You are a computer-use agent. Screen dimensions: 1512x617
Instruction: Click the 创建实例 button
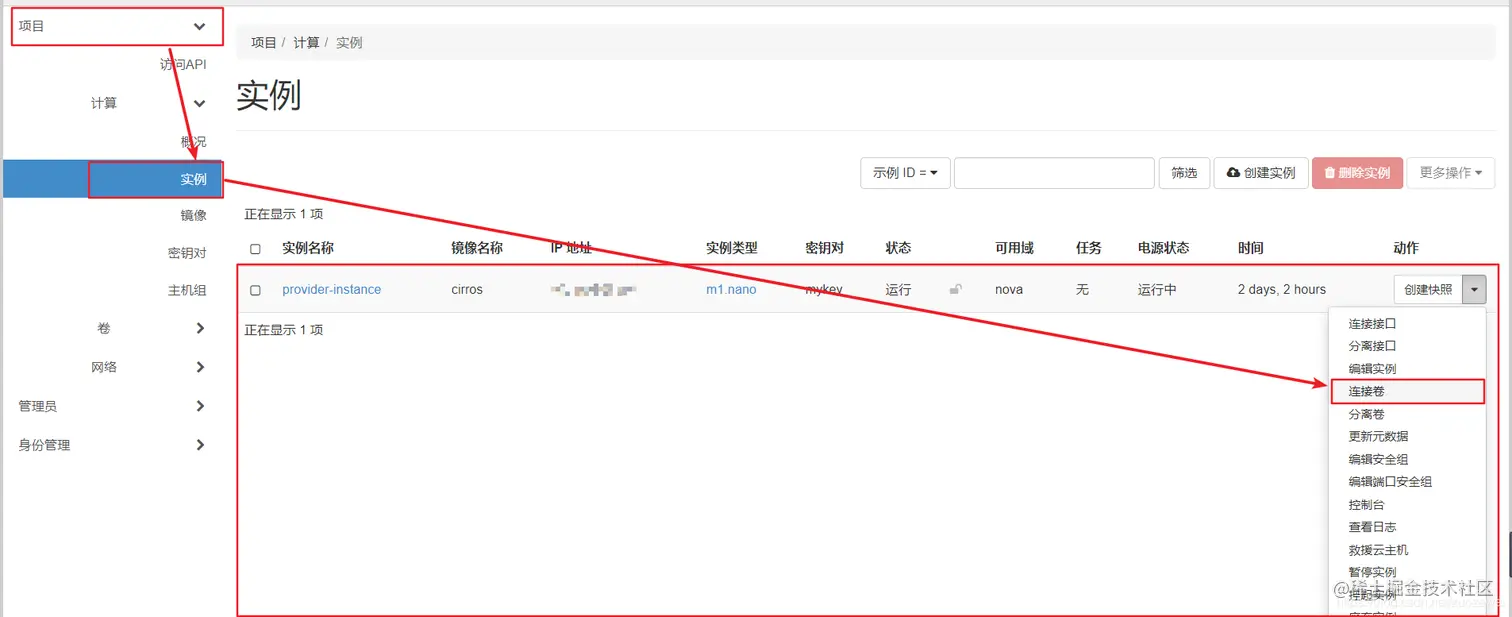pos(1261,173)
